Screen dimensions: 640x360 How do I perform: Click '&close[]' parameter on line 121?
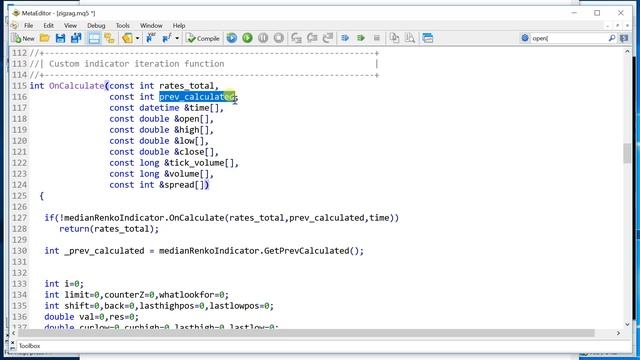click(x=194, y=152)
